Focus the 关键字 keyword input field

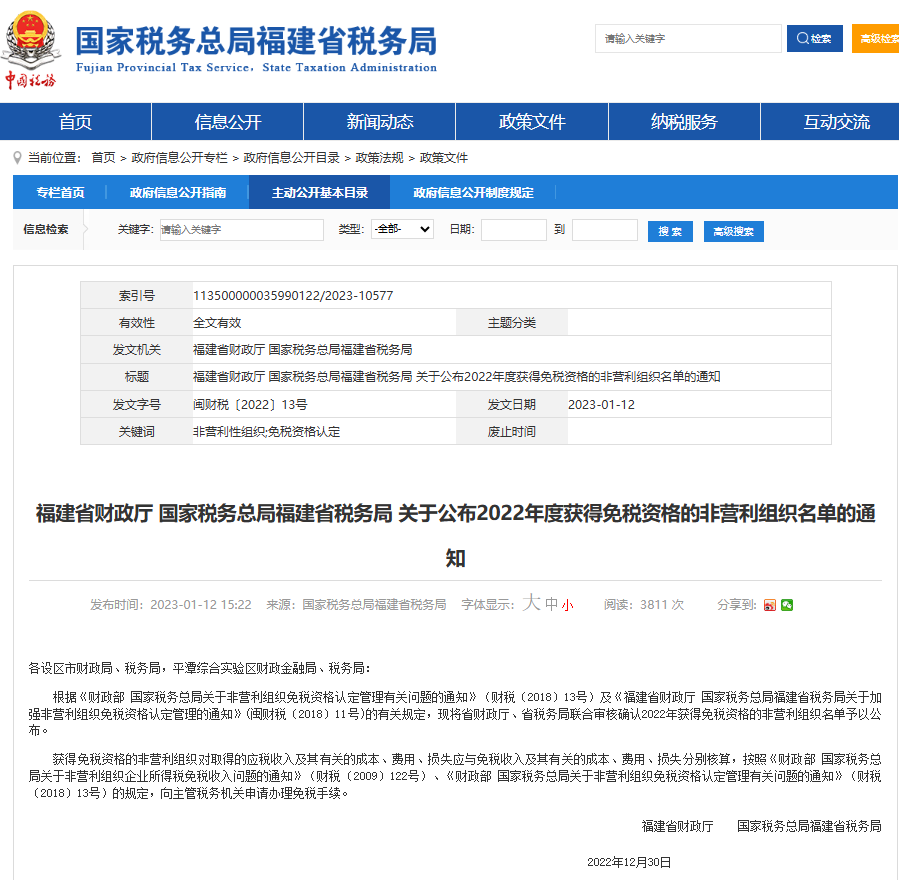click(241, 230)
